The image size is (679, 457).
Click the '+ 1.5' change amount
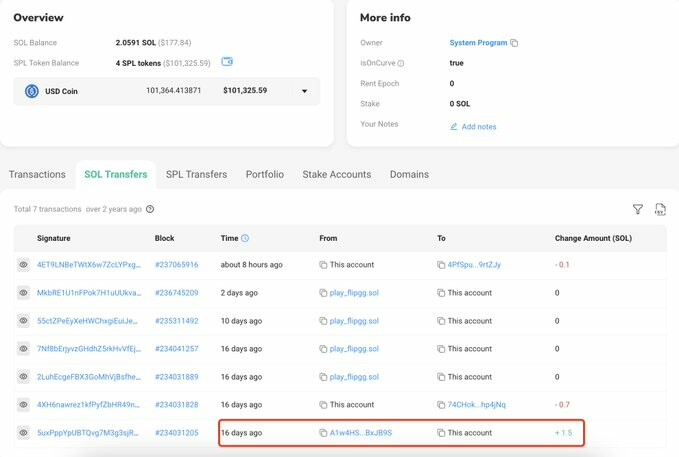coord(563,433)
